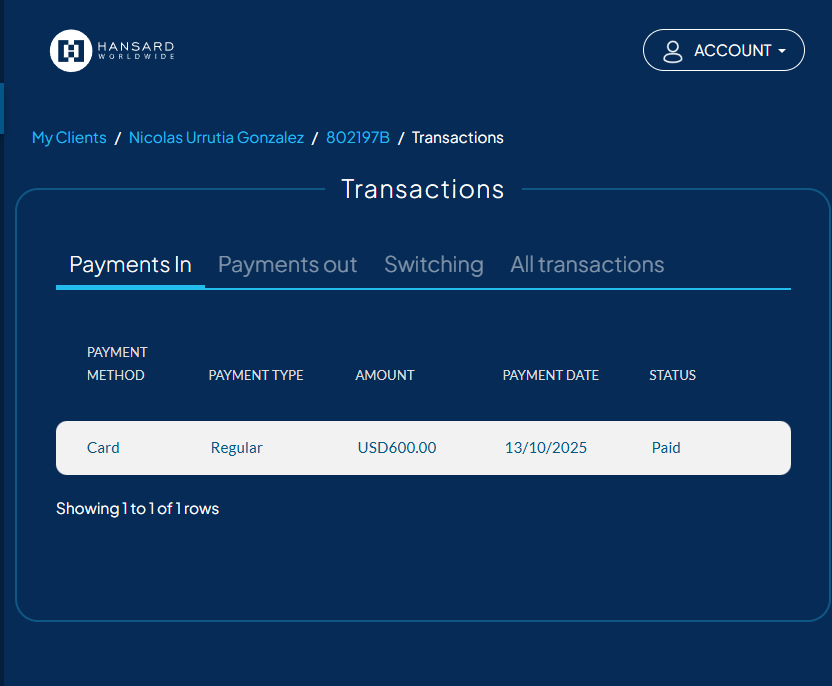Click the Hansard Worldwide wordmark text
This screenshot has width=832, height=686.
pos(136,50)
